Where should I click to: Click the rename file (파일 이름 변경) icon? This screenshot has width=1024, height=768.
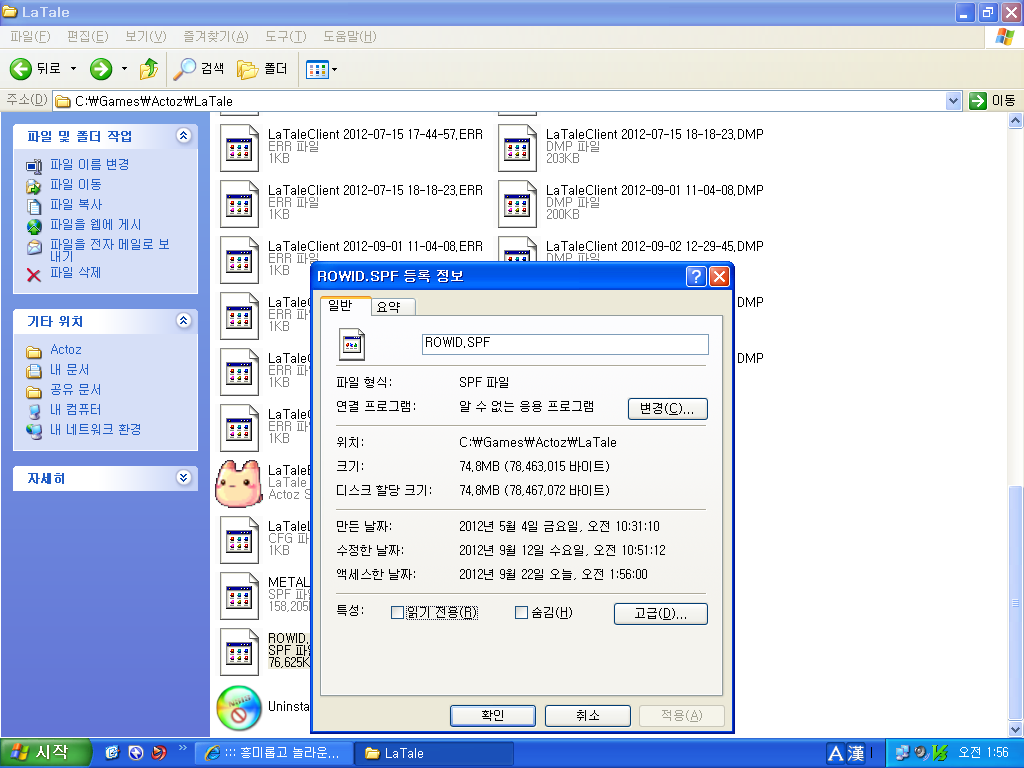[34, 166]
